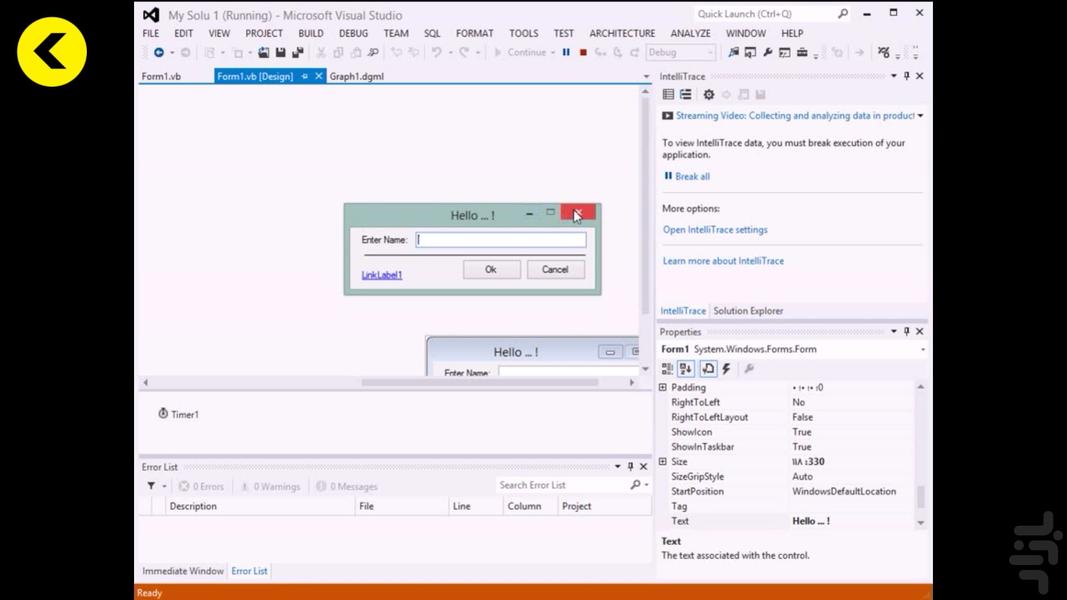
Task: Open the DEBUG menu
Action: pyautogui.click(x=353, y=33)
